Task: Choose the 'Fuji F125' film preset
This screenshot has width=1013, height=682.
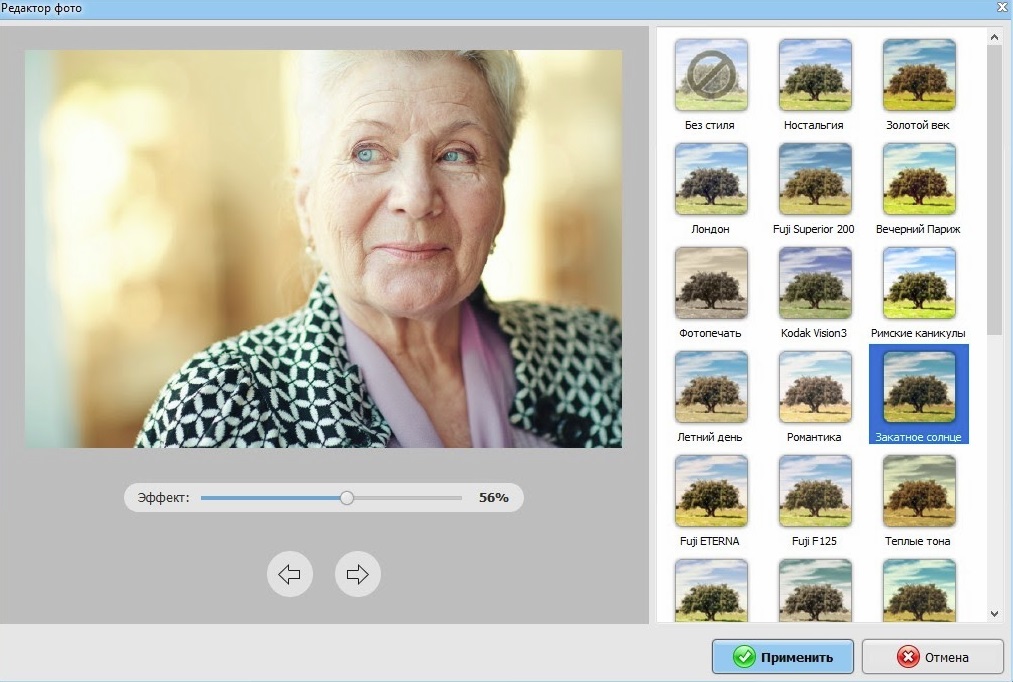Action: click(815, 491)
